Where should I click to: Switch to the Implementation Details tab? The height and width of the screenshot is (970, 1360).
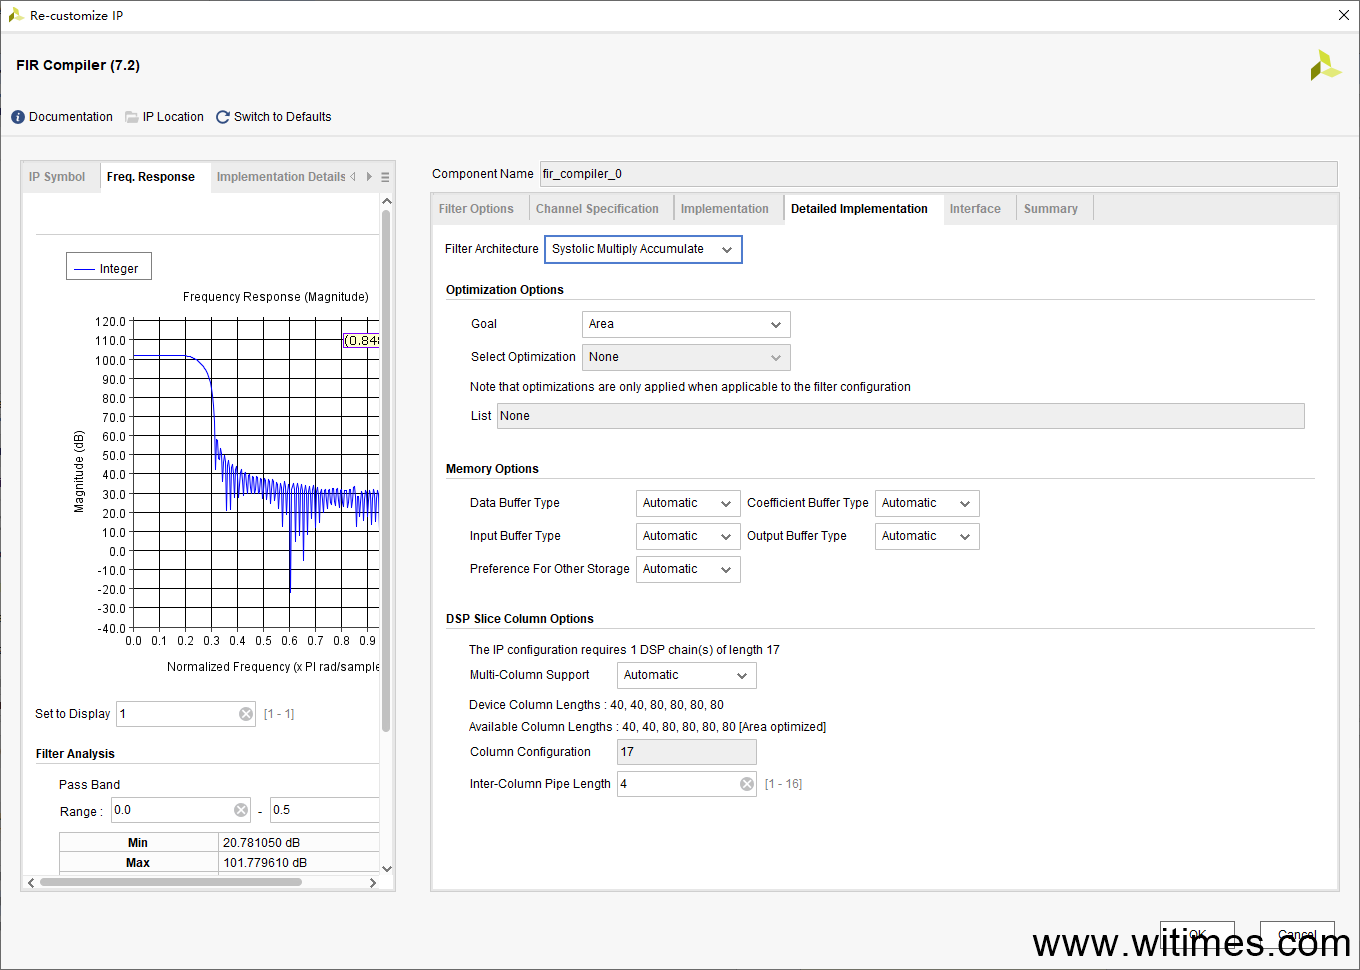pyautogui.click(x=280, y=177)
